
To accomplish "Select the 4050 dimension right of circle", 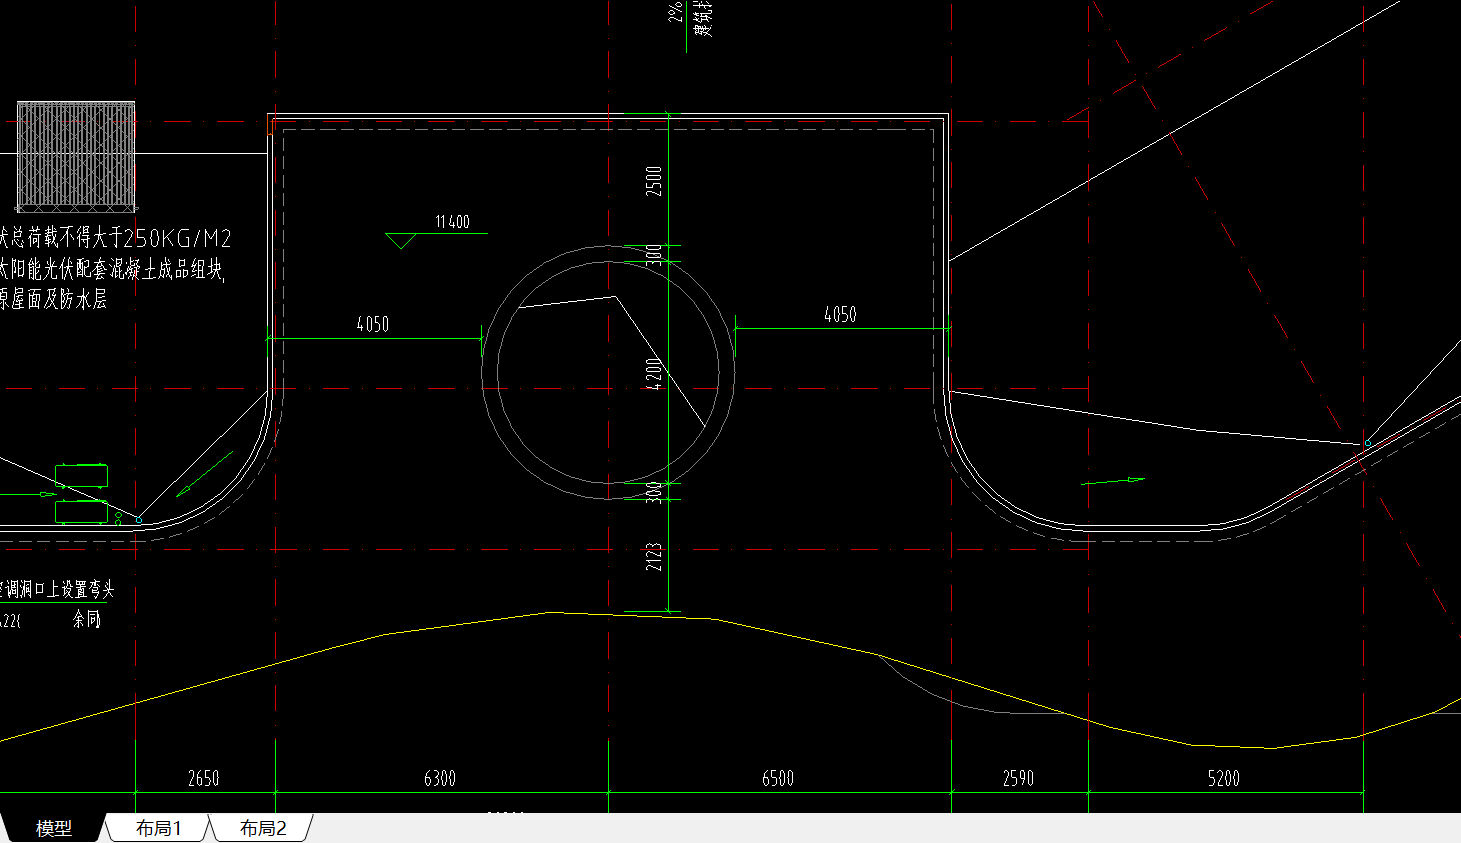I will click(840, 315).
